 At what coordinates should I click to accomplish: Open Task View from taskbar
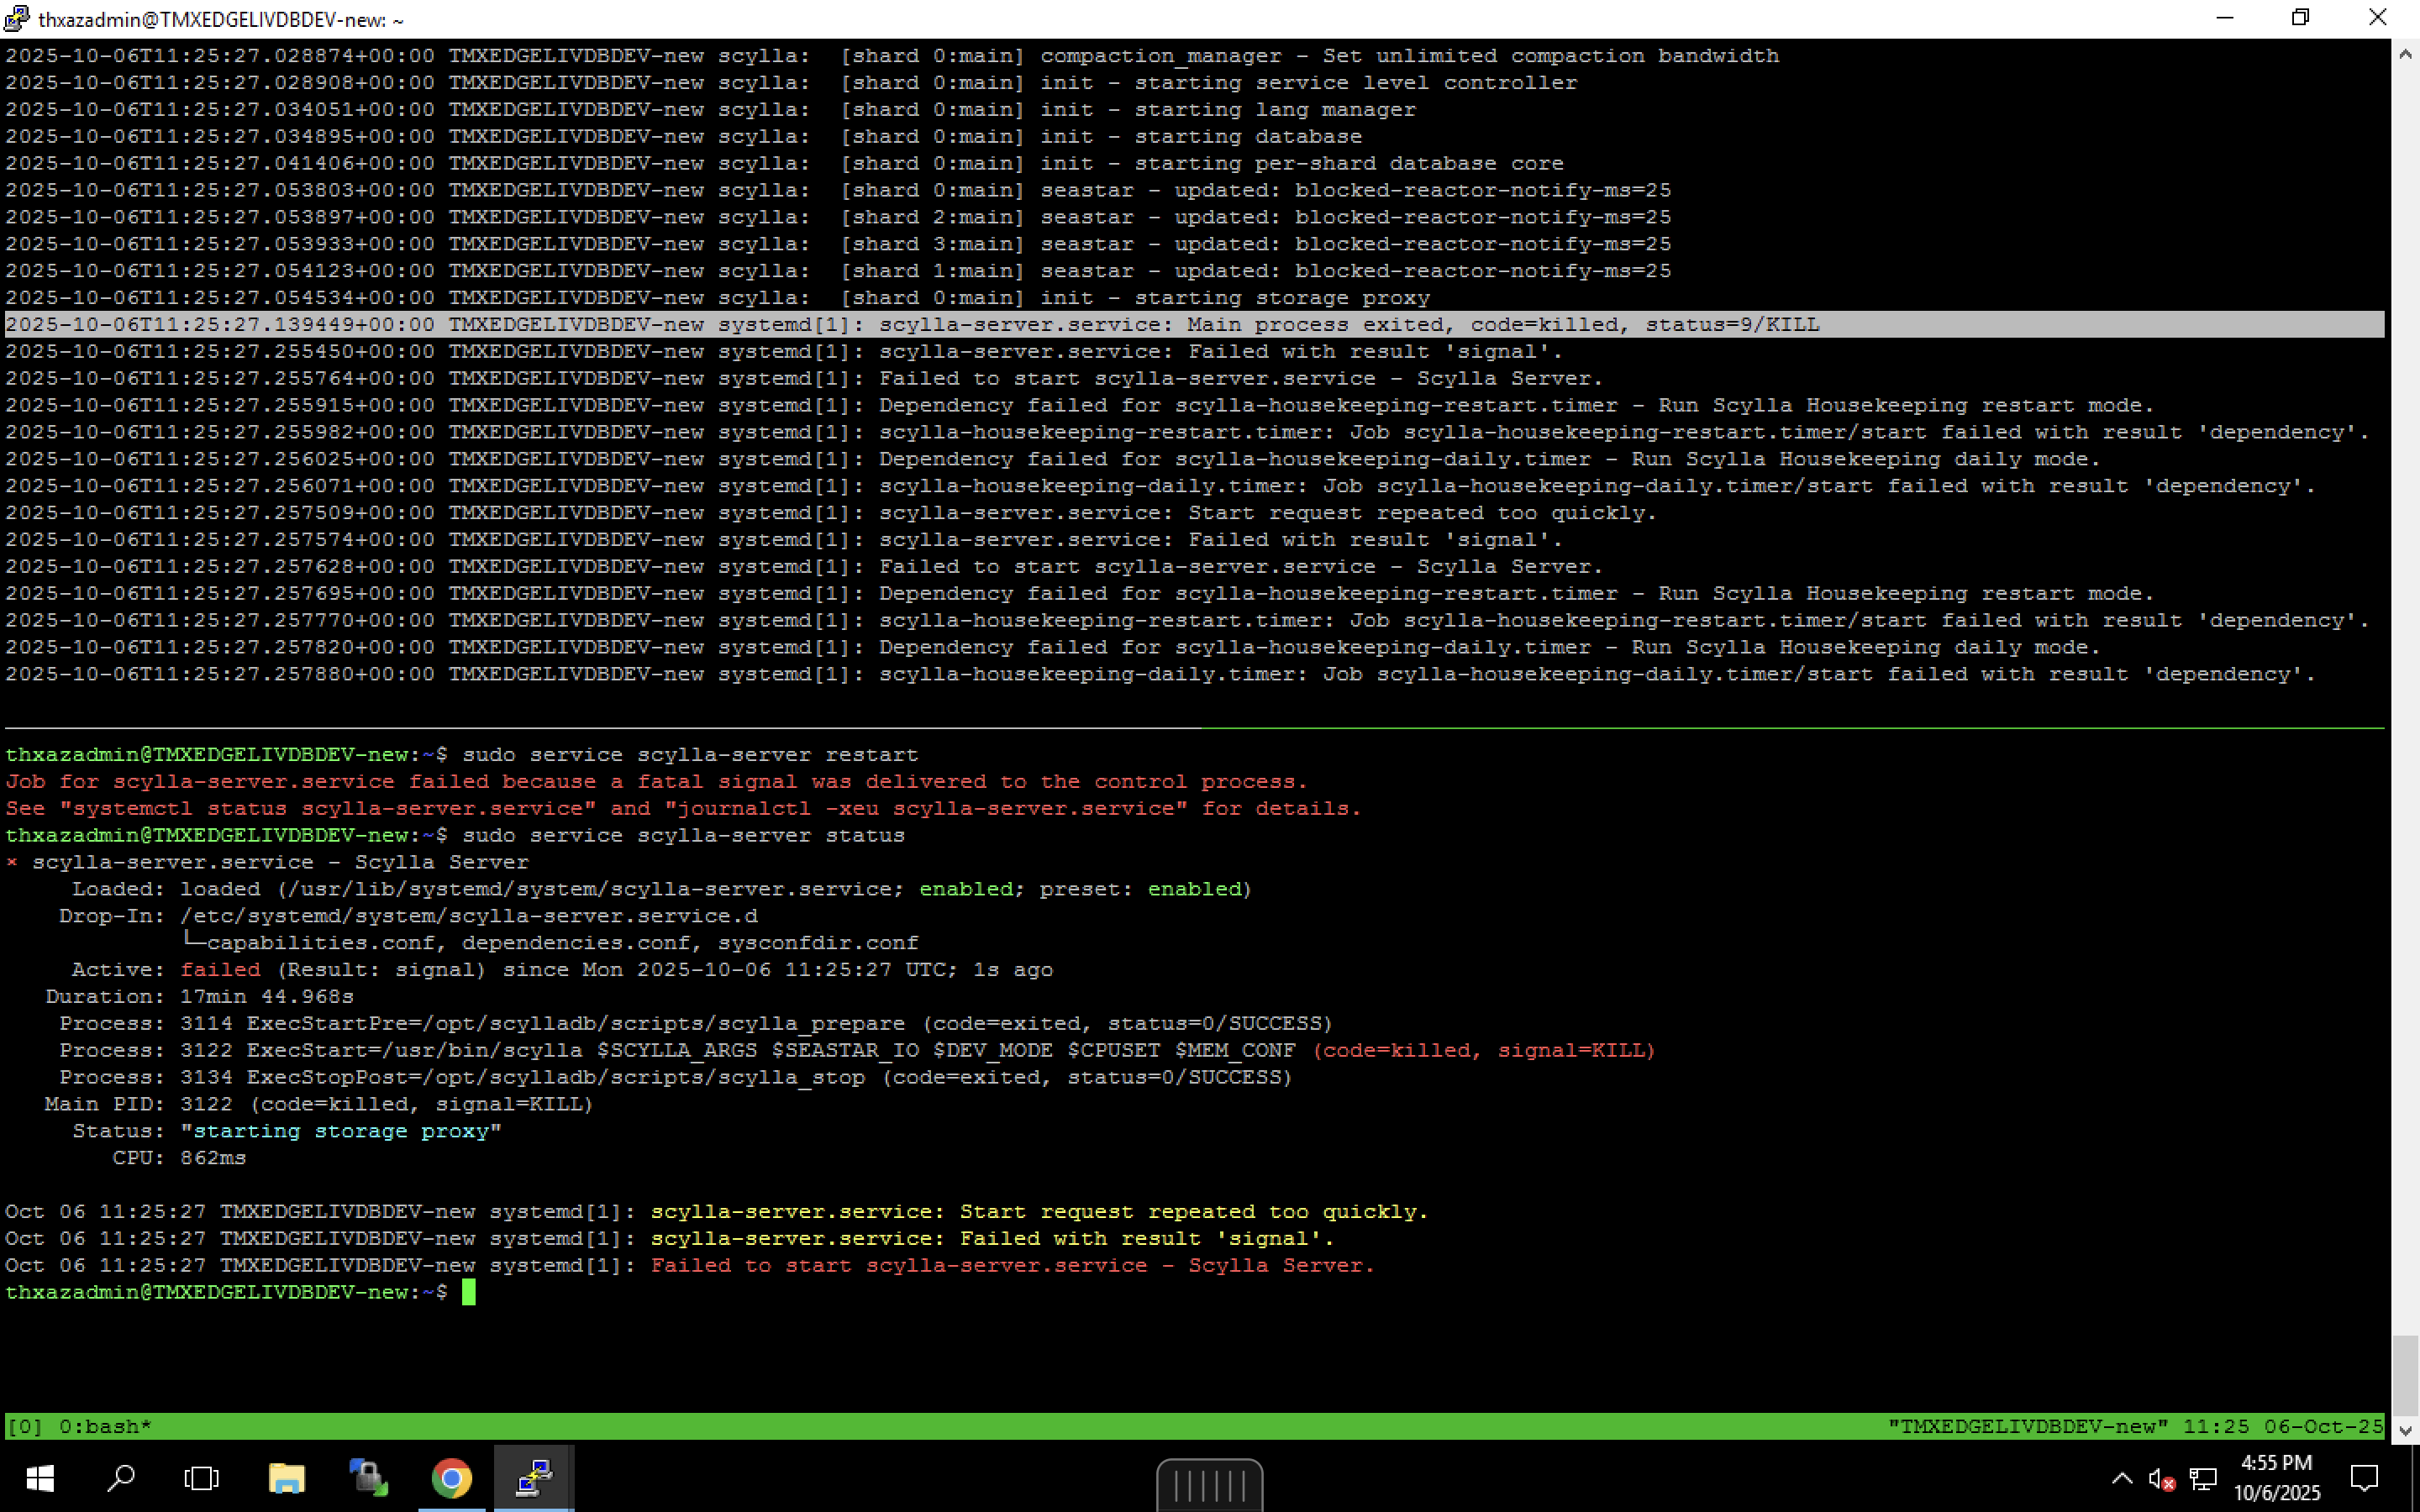click(x=201, y=1478)
